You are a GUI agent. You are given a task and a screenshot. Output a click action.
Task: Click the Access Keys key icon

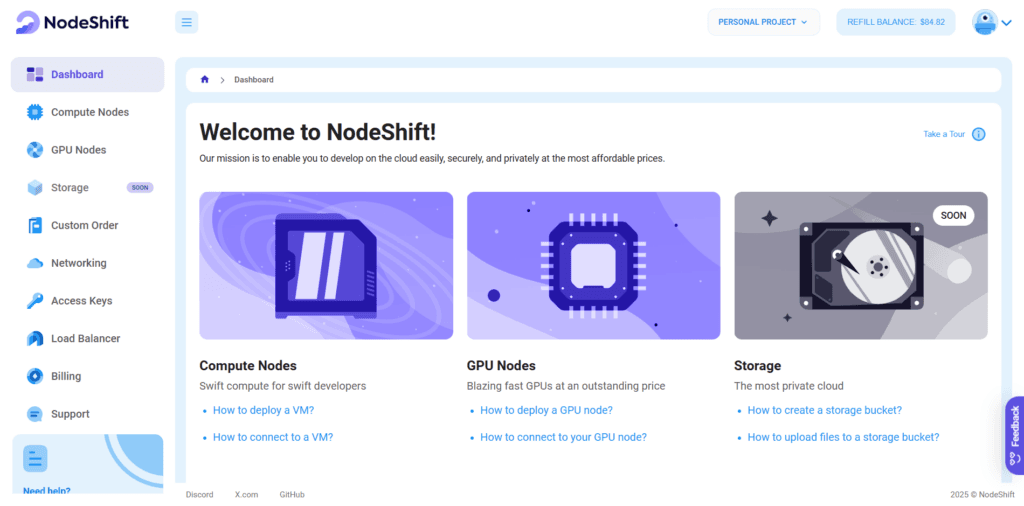tap(35, 301)
